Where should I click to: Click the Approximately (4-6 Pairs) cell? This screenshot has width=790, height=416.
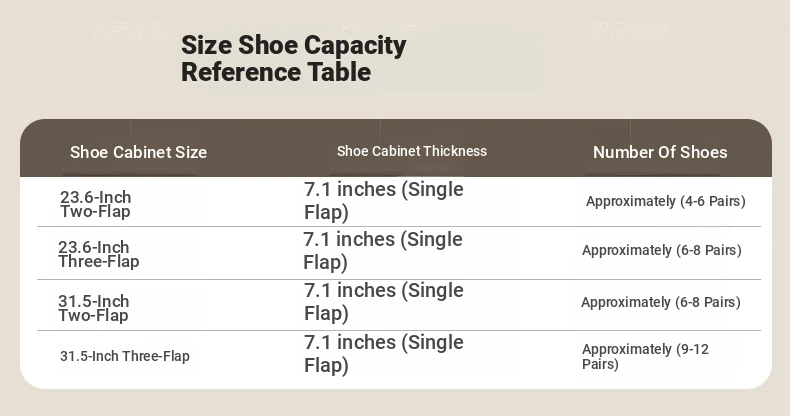pos(666,201)
